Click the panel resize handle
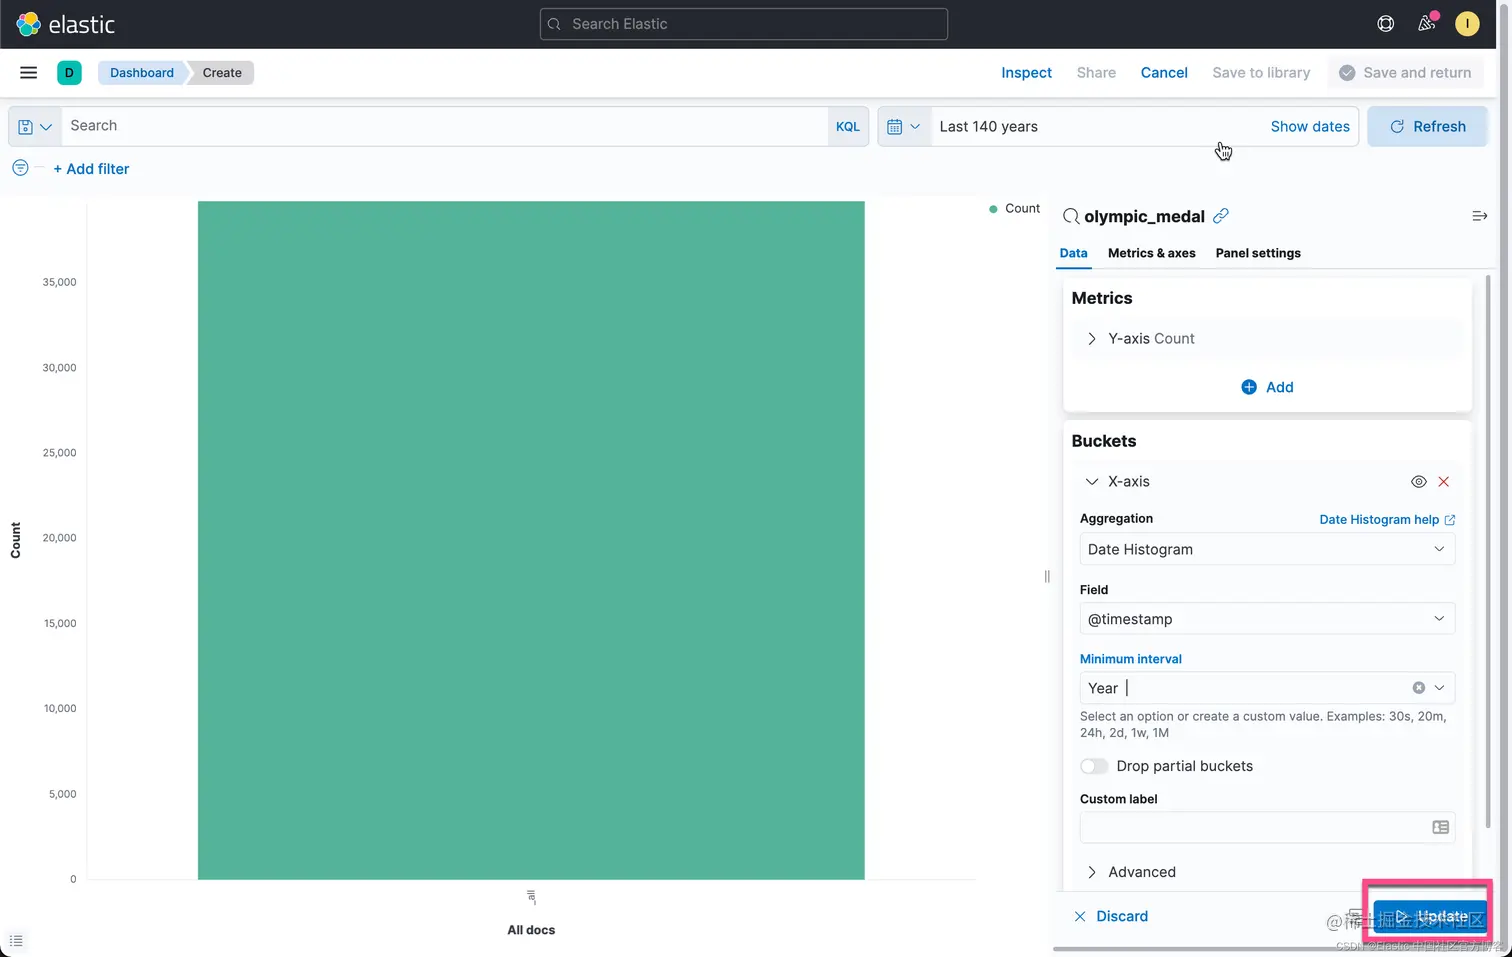The width and height of the screenshot is (1512, 957). pyautogui.click(x=1047, y=576)
